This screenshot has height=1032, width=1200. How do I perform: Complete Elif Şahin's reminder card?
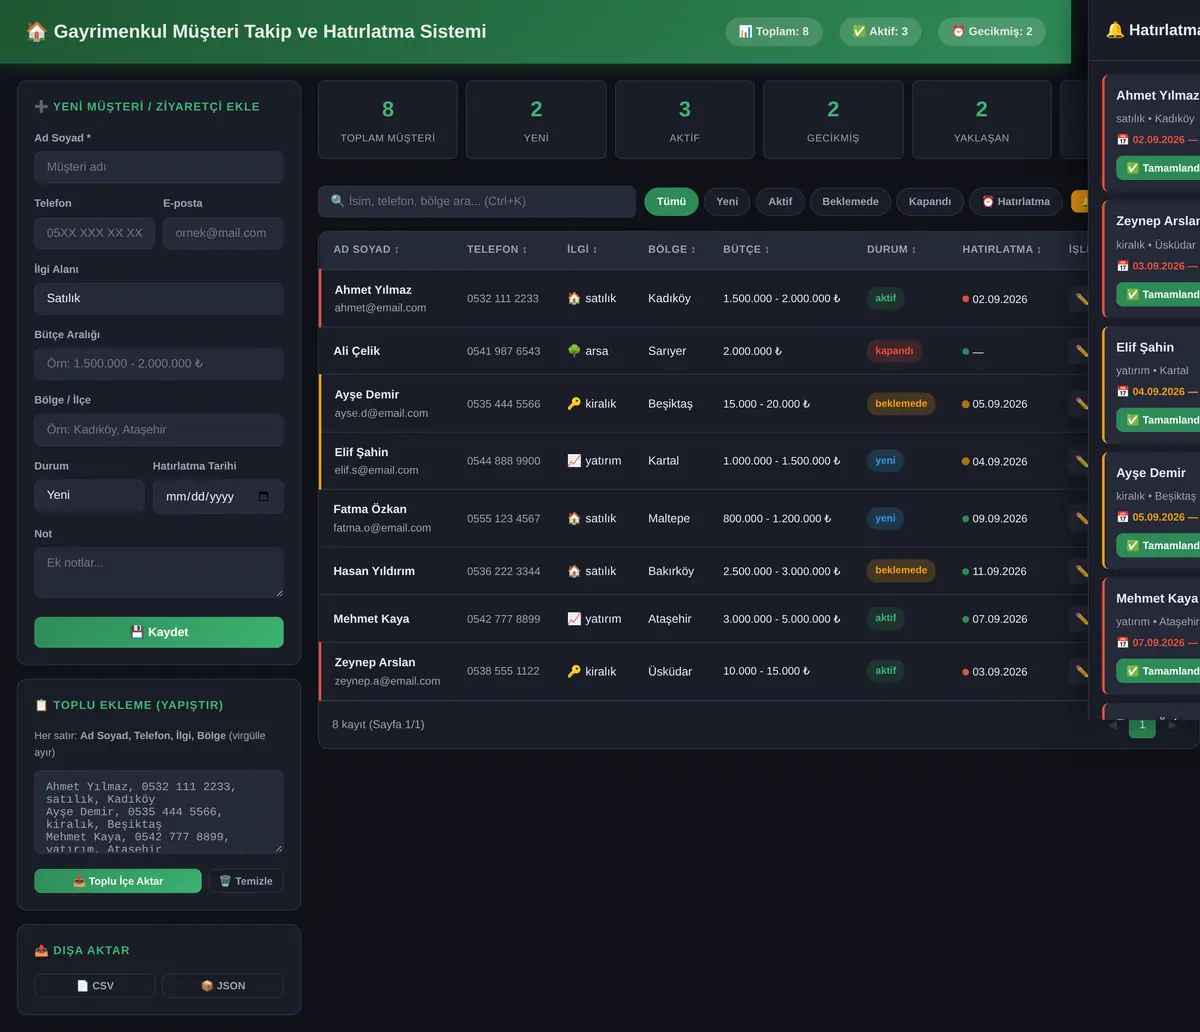point(1158,420)
